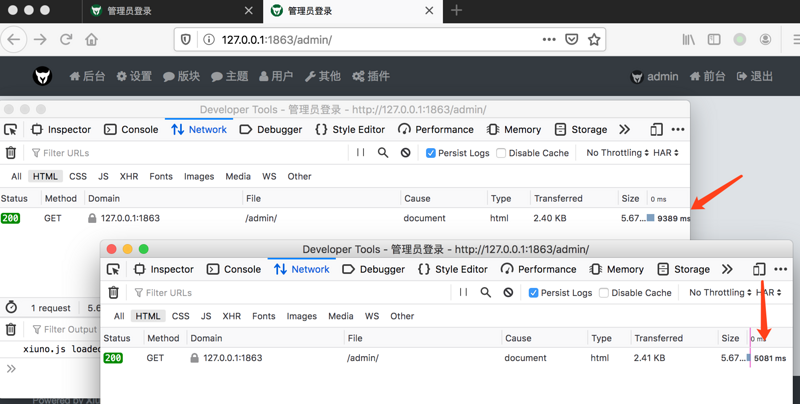The height and width of the screenshot is (404, 800).
Task: Close the first 管理员登录 browser tab
Action: click(x=248, y=11)
